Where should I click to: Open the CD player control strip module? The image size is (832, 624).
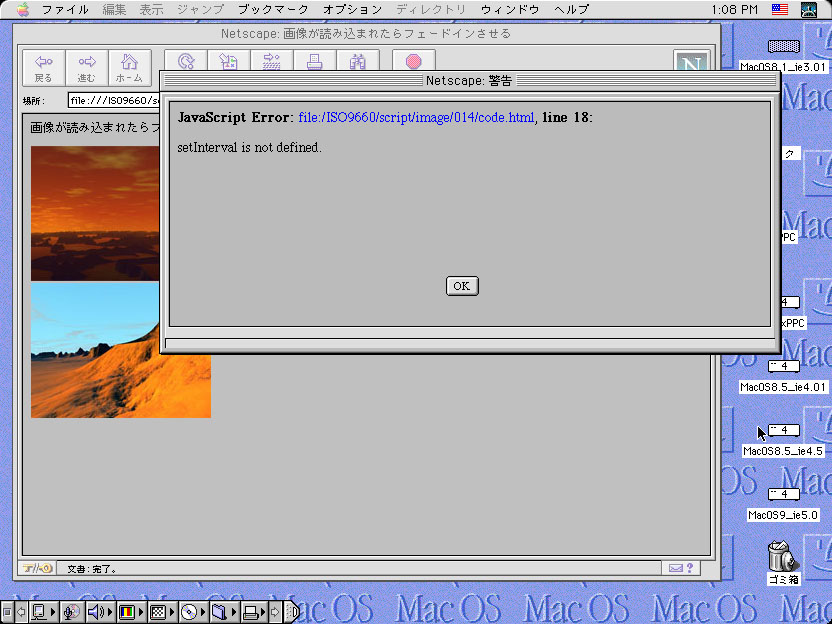193,612
